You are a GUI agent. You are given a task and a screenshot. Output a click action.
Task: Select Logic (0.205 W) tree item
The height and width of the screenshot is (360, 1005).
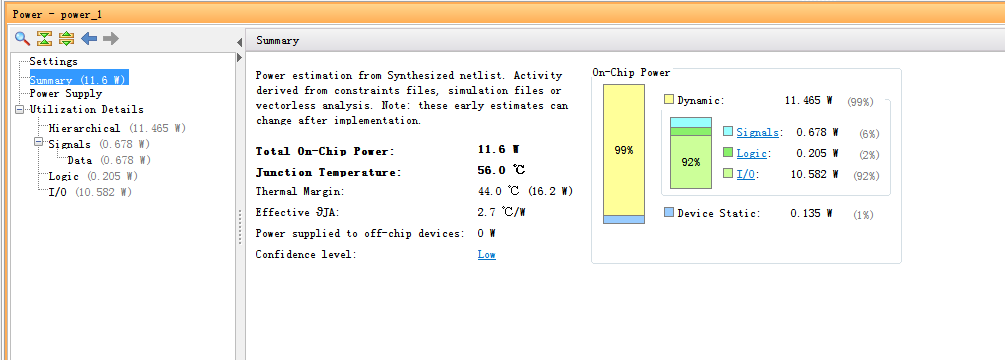93,176
